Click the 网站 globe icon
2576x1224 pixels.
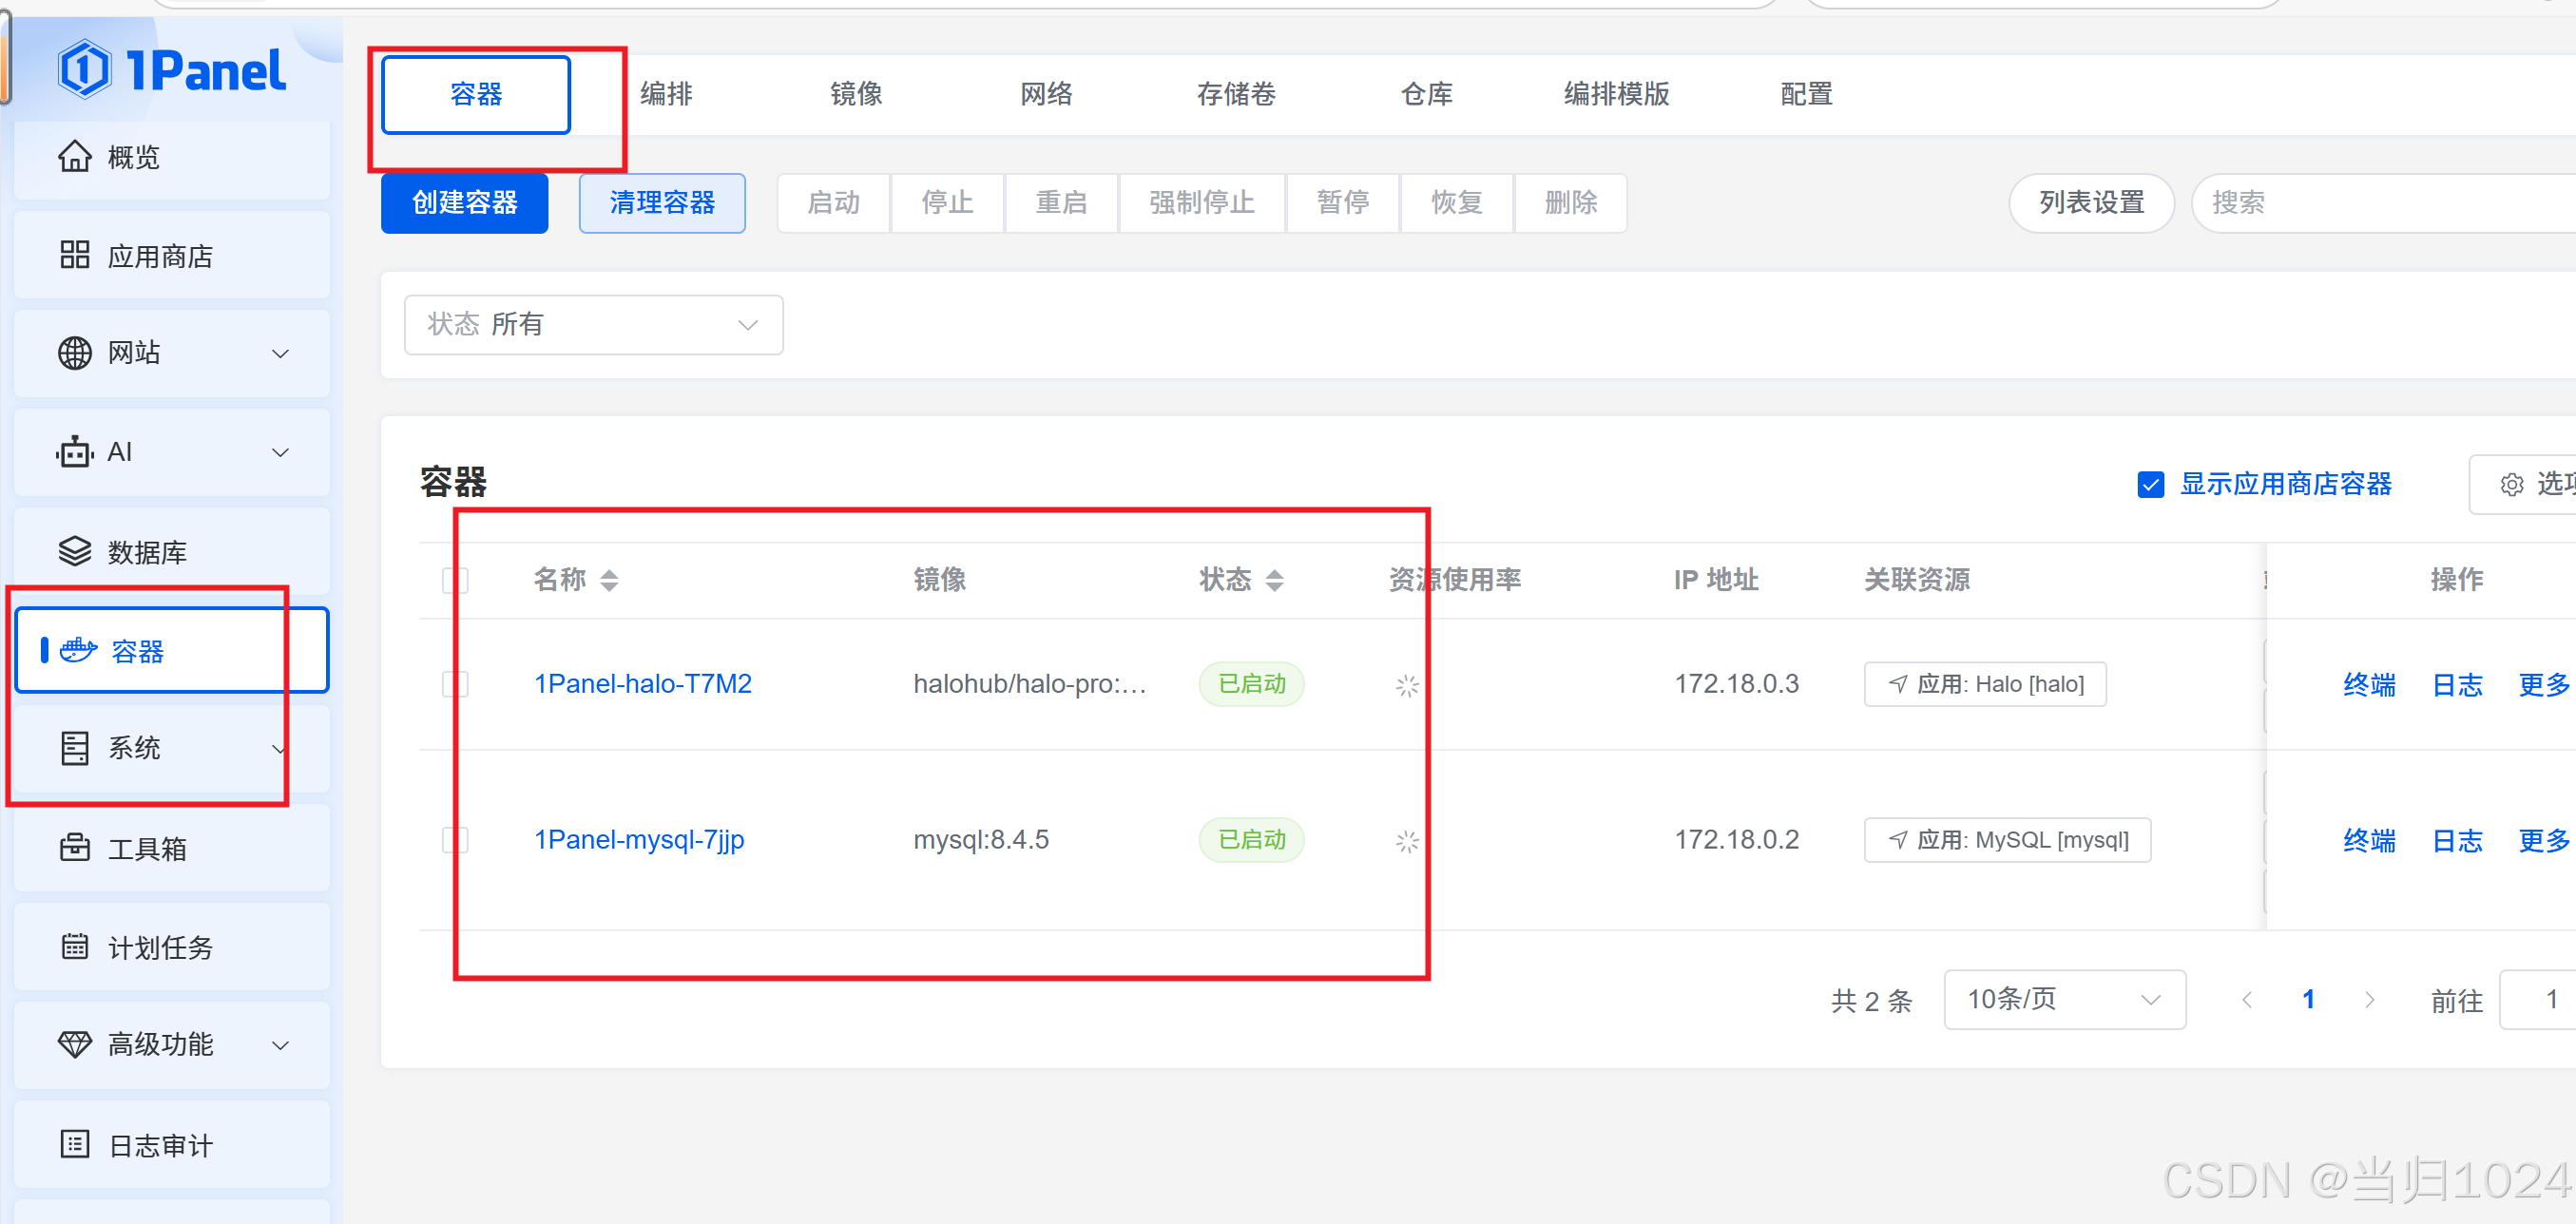[75, 353]
